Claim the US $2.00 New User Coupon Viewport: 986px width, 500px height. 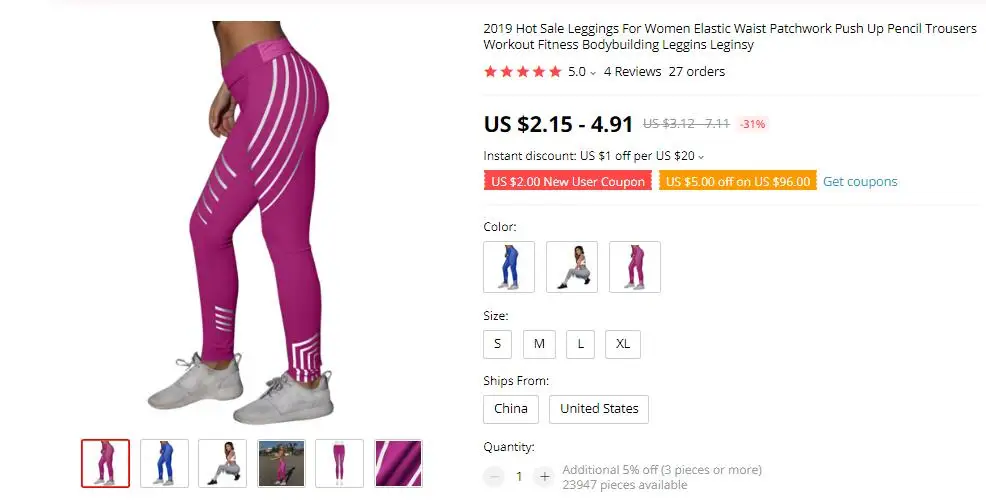click(568, 181)
